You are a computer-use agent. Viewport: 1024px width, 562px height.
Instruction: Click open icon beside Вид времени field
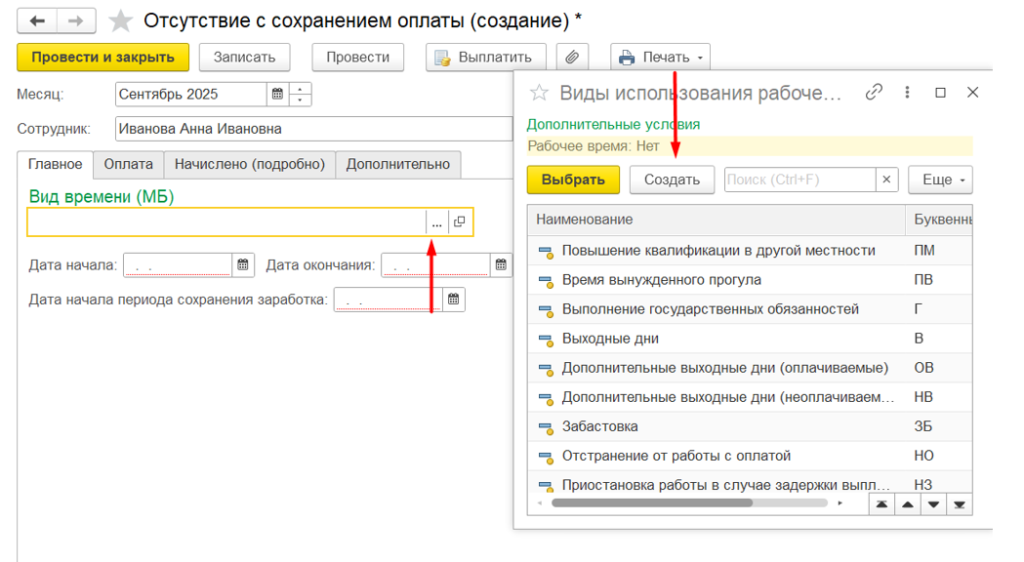click(459, 223)
